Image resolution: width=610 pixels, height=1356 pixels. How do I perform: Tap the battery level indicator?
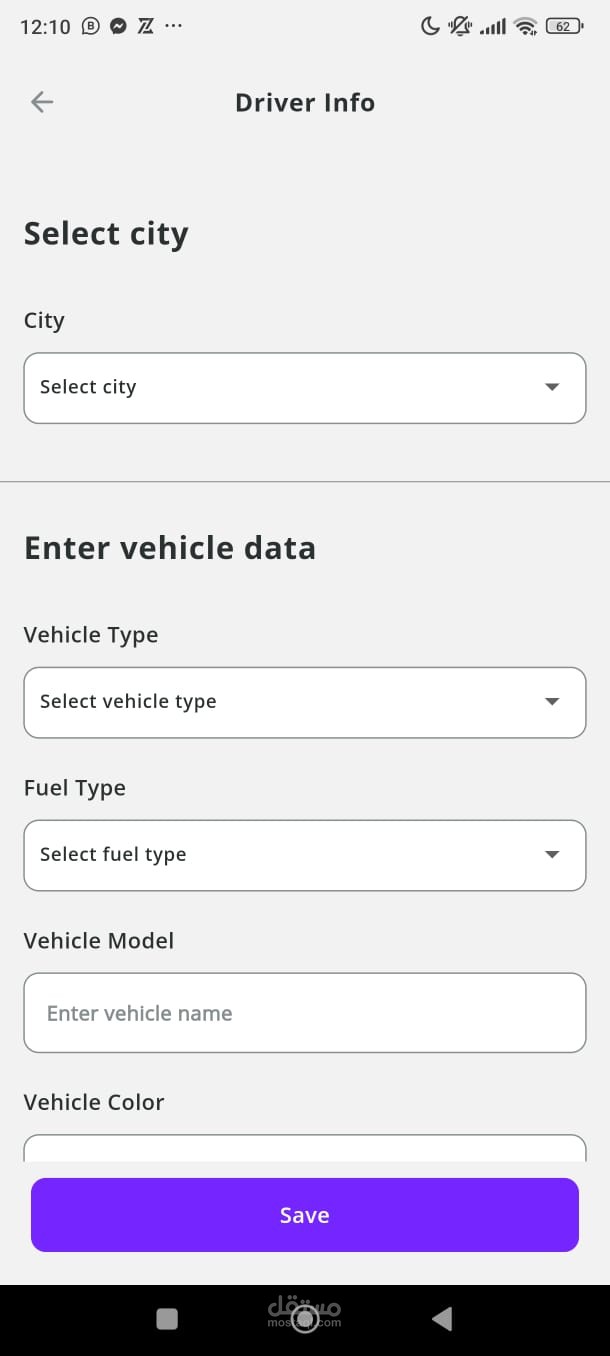click(564, 27)
